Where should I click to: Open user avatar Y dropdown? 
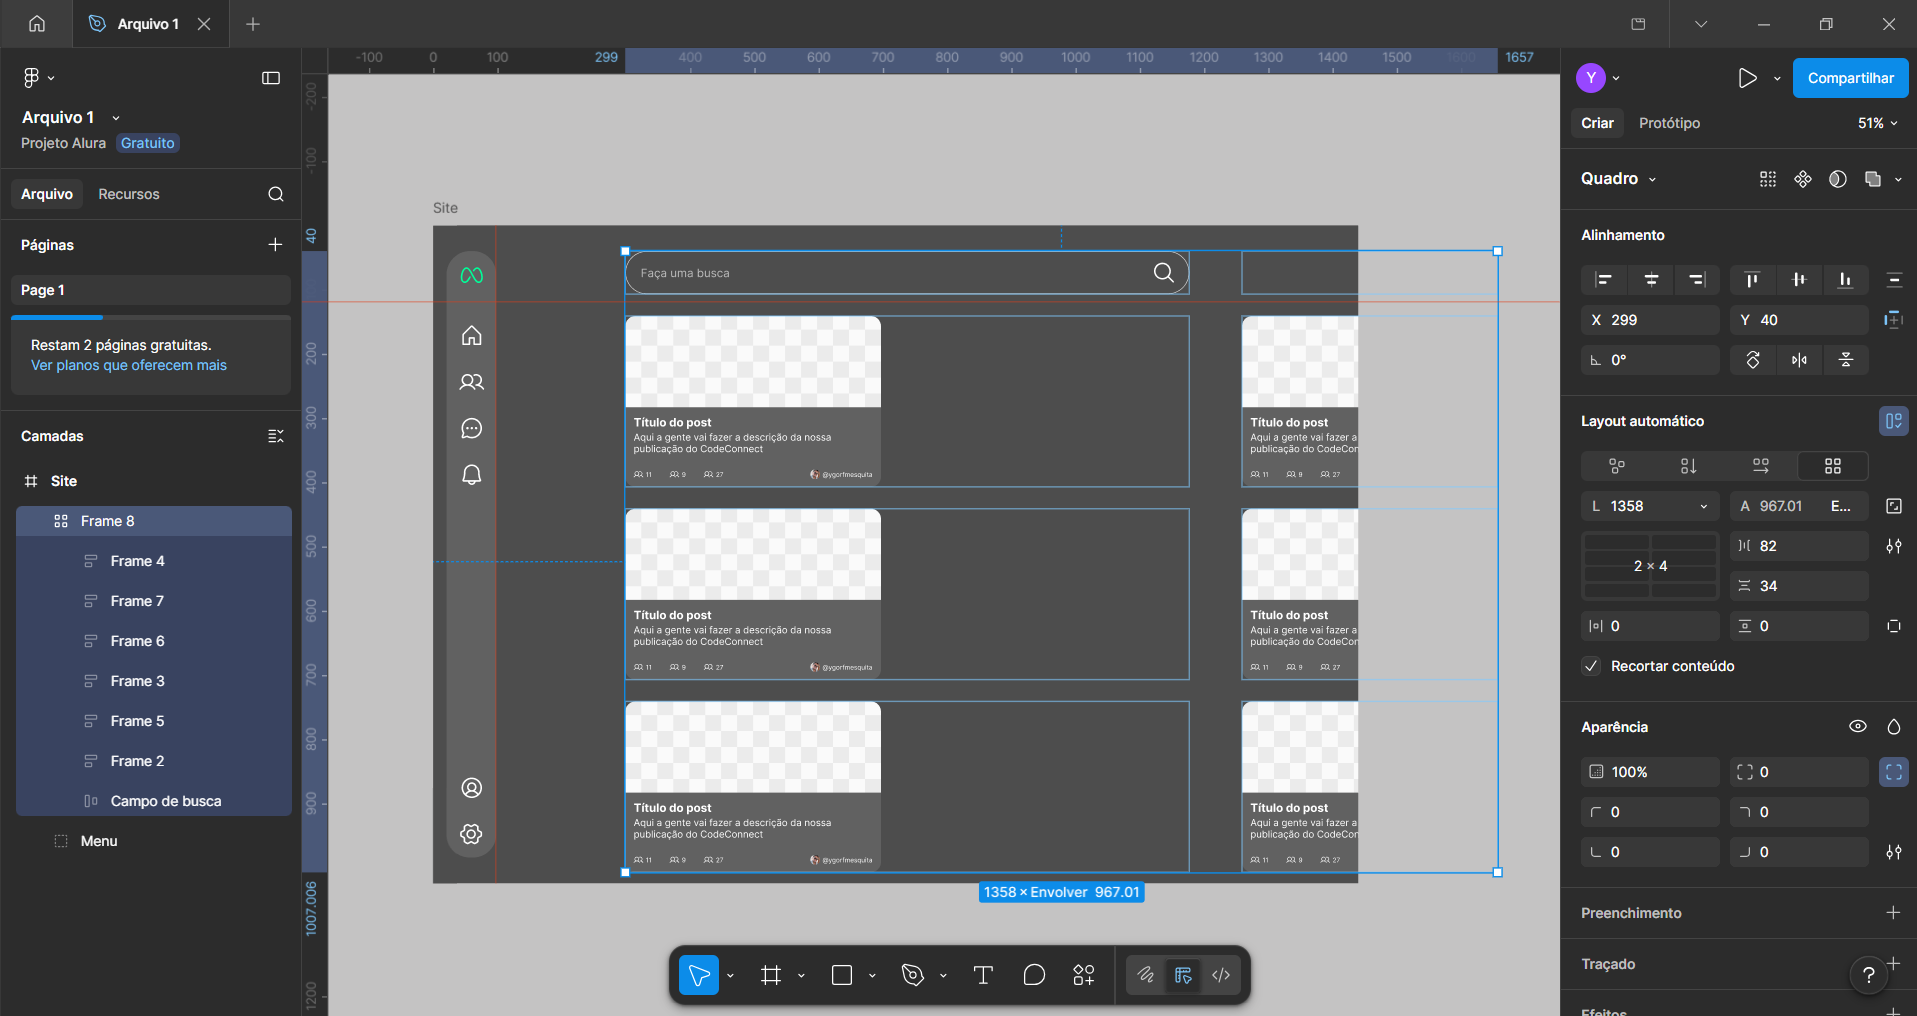[1599, 78]
